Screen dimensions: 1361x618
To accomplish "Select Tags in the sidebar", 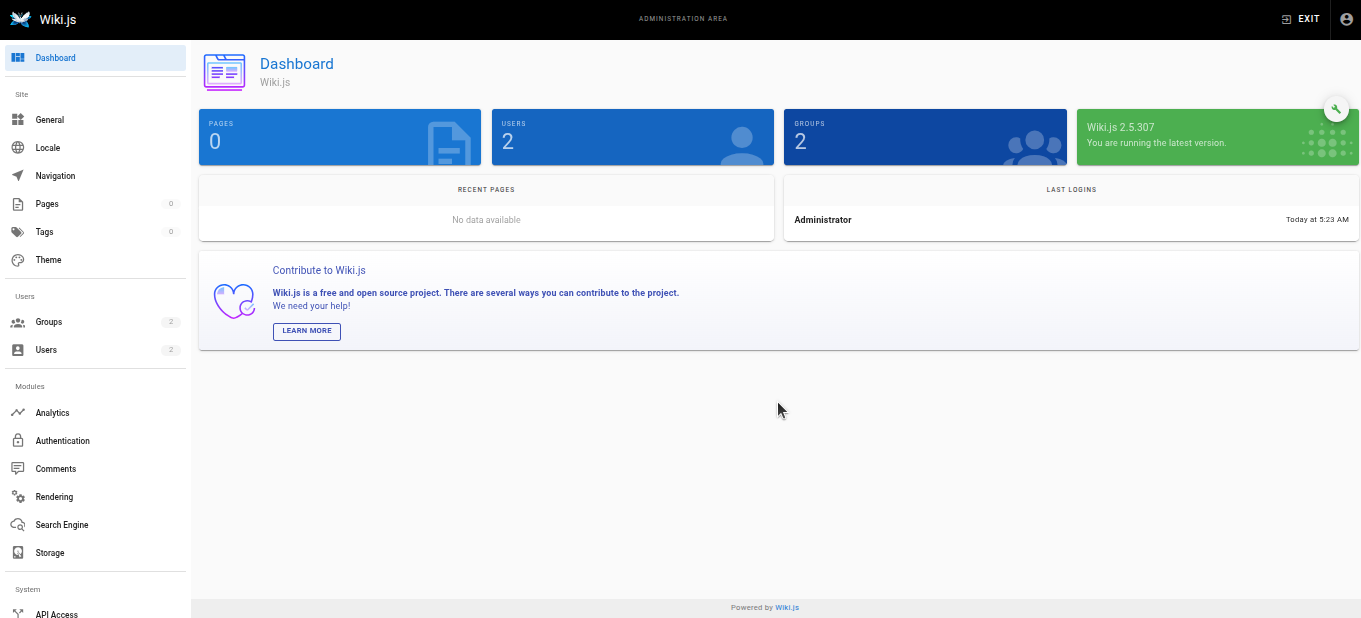I will (x=95, y=232).
